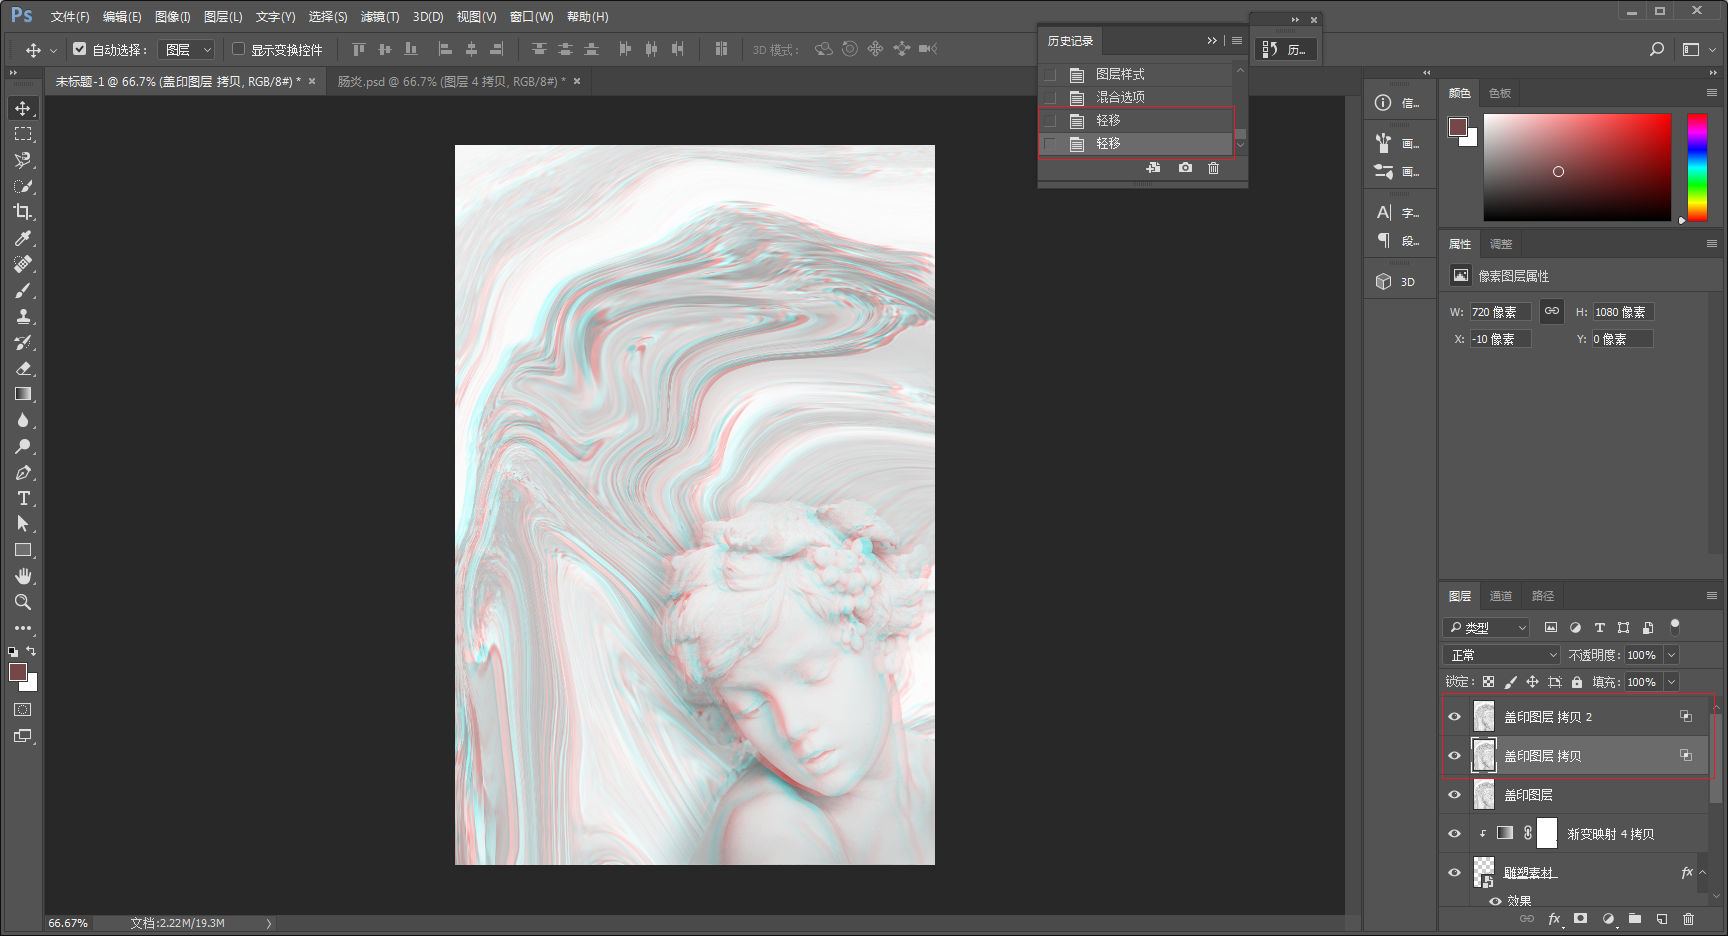Delete current state in History panel
The height and width of the screenshot is (936, 1728).
pos(1213,168)
